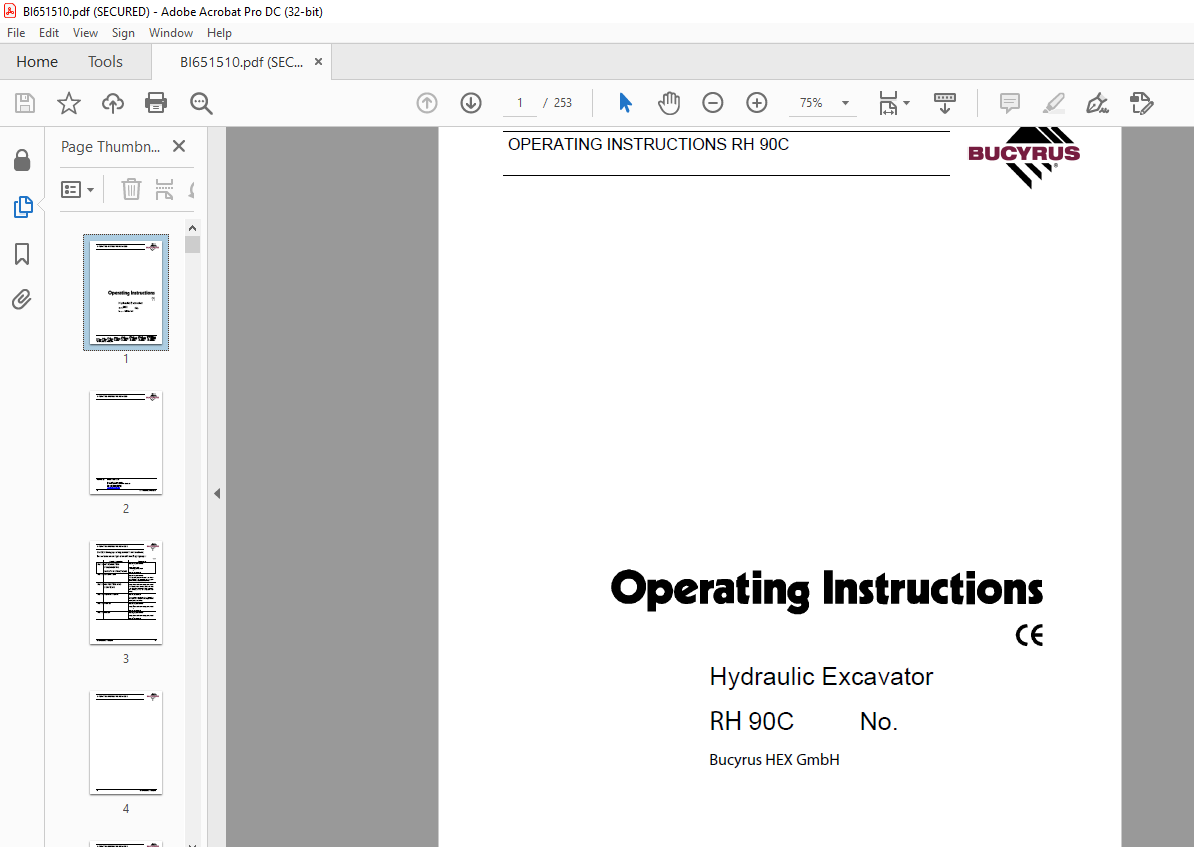Toggle the Attachments paperclip panel
Image resolution: width=1194 pixels, height=847 pixels.
click(22, 299)
